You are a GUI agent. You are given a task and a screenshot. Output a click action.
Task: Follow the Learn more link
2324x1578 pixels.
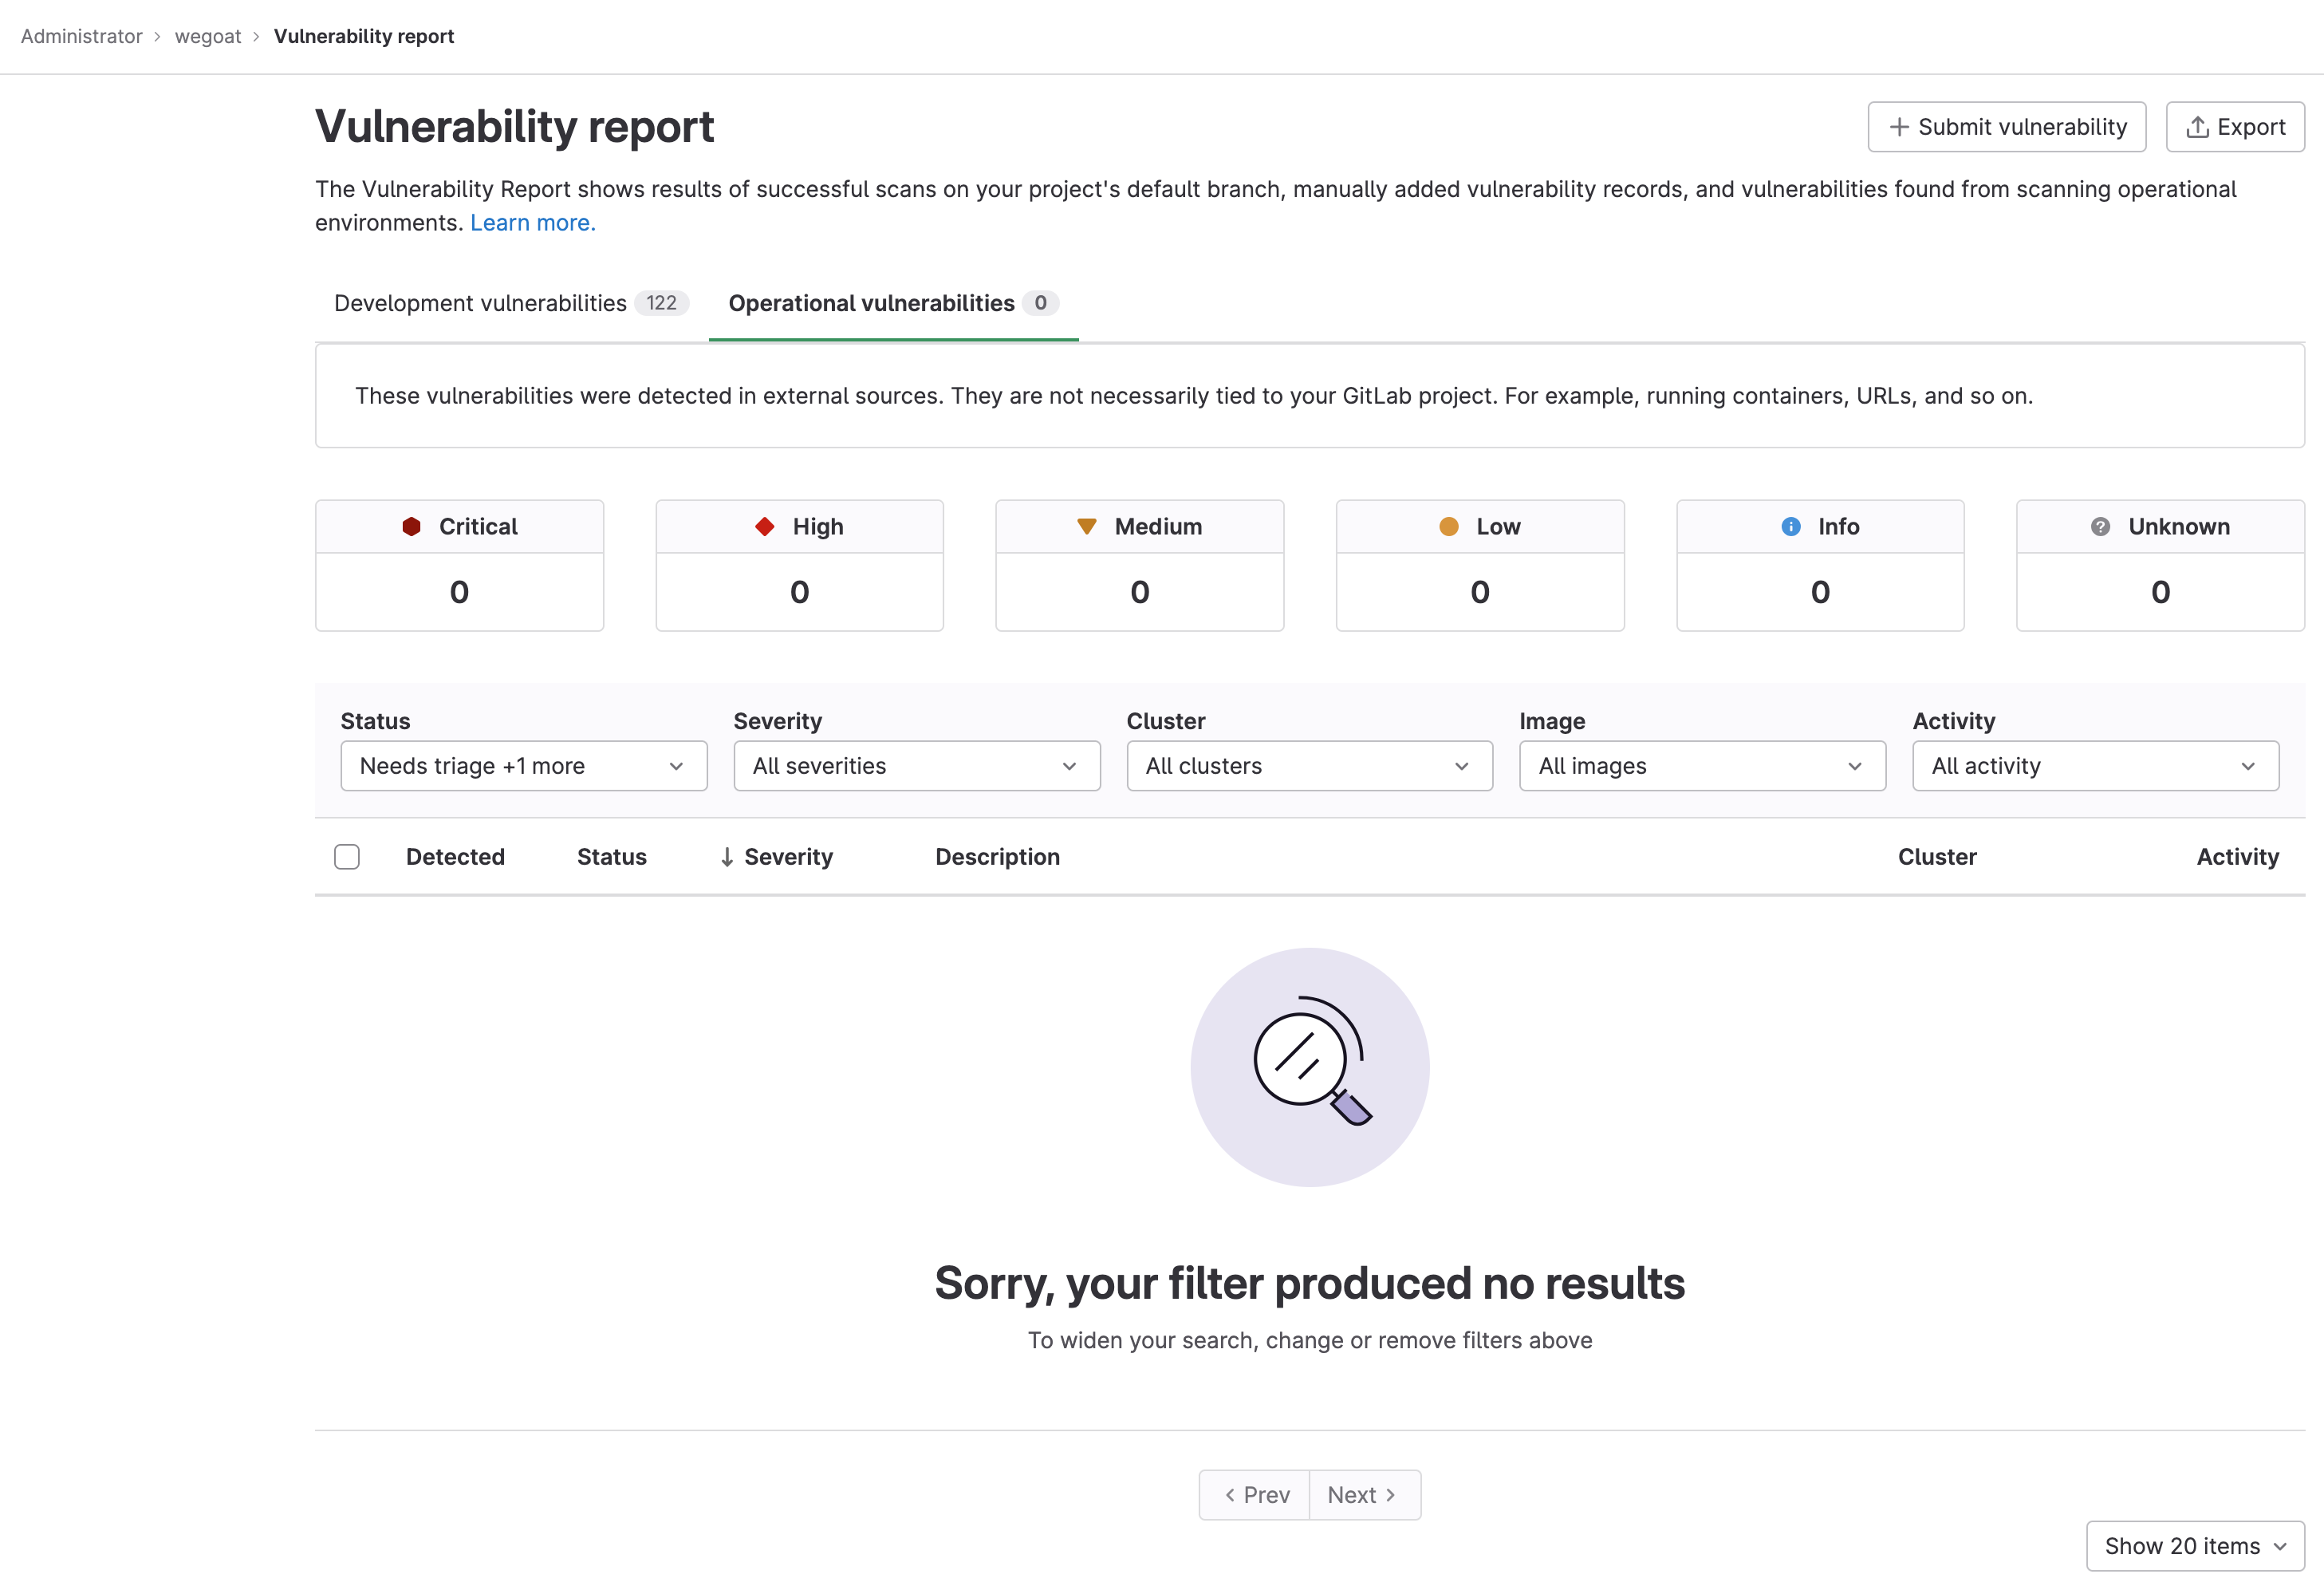point(532,223)
